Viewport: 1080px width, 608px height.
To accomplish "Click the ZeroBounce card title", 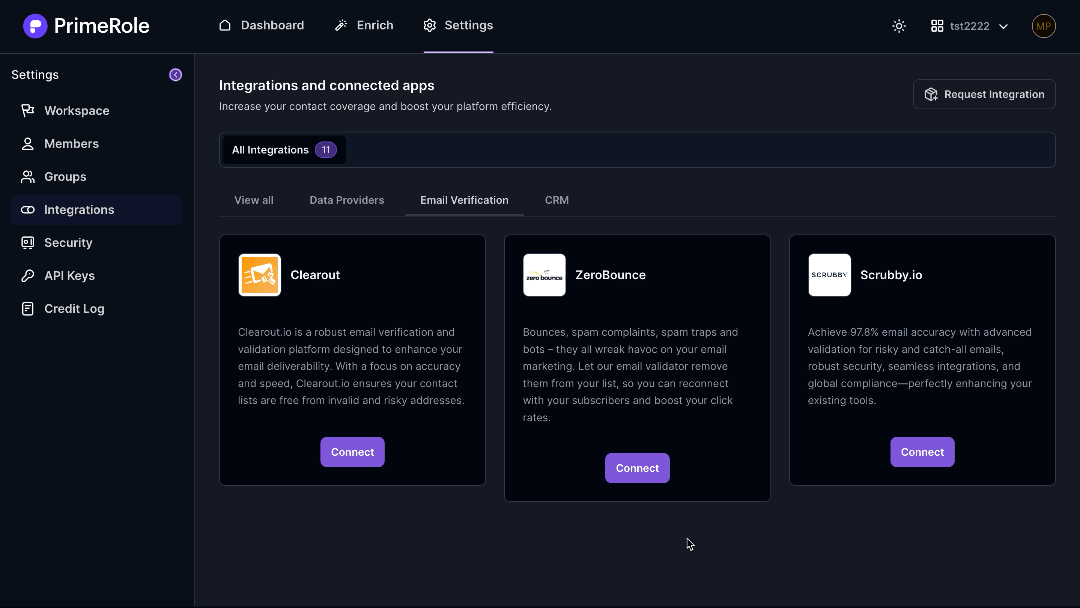I will point(610,275).
